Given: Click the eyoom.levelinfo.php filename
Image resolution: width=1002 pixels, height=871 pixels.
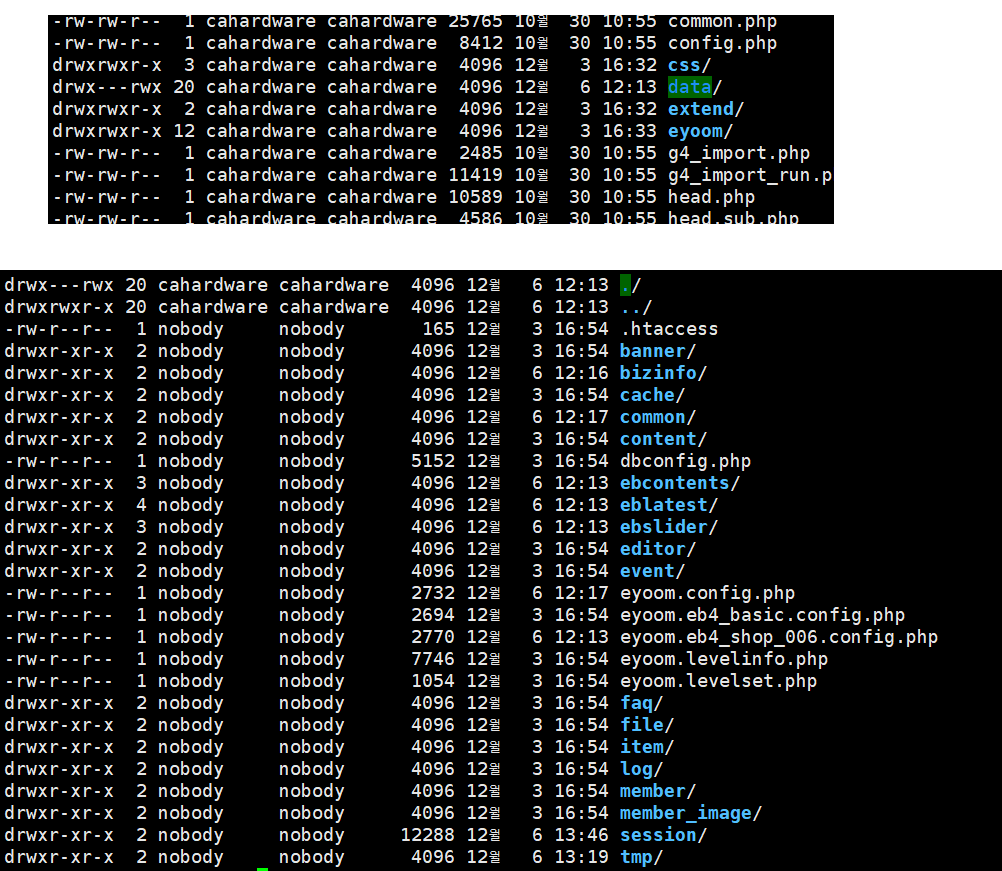Looking at the screenshot, I should coord(724,659).
